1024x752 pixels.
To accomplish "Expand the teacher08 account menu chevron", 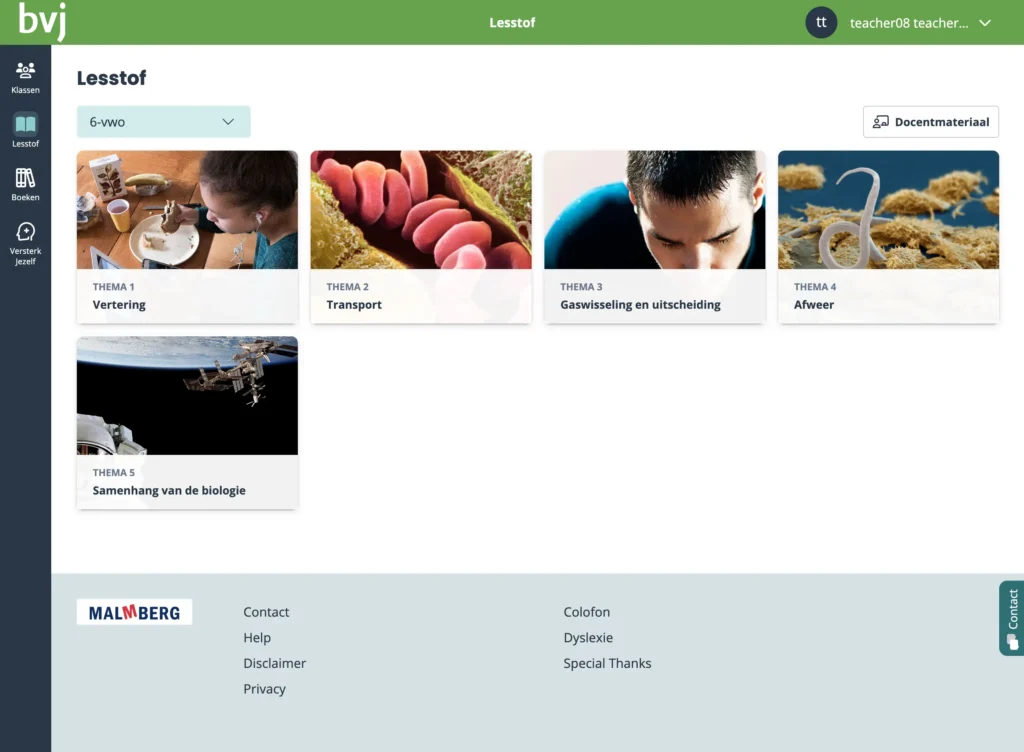I will 984,23.
